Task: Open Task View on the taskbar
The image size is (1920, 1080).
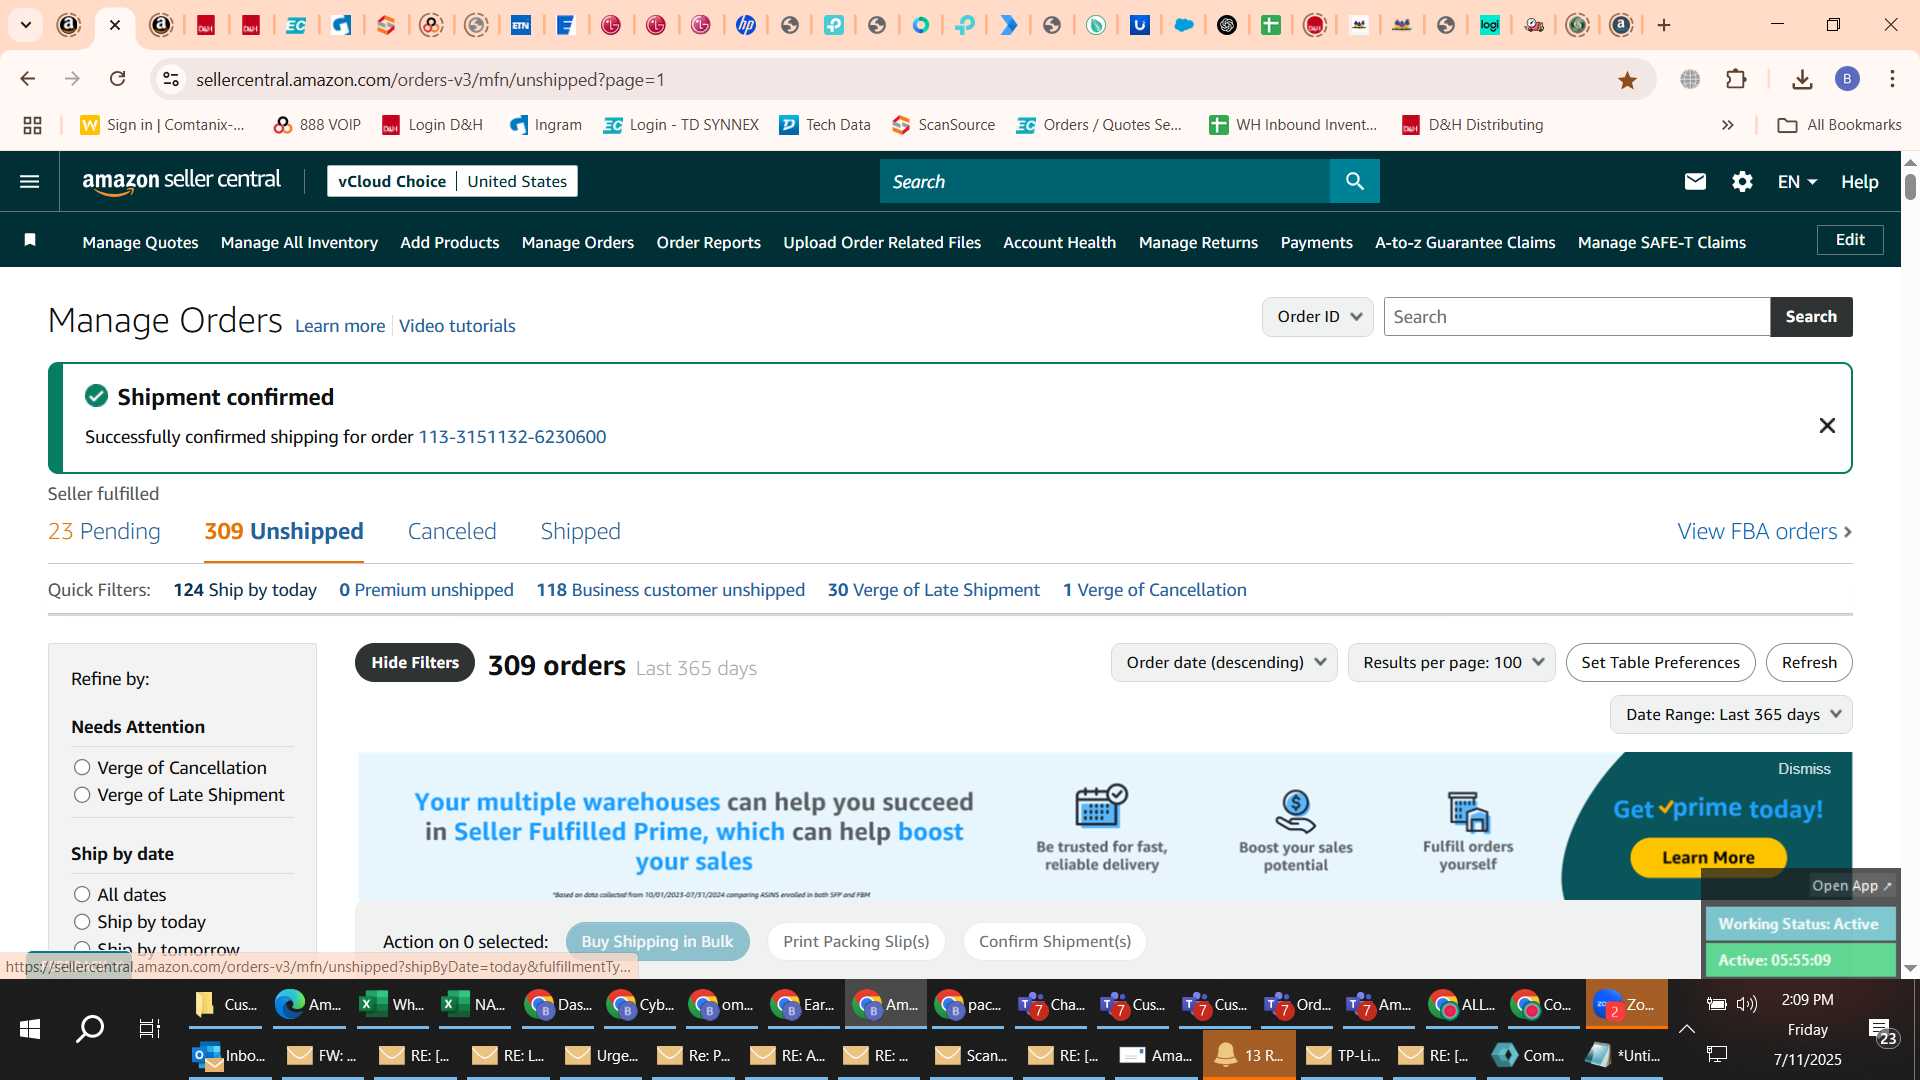Action: click(x=150, y=1028)
